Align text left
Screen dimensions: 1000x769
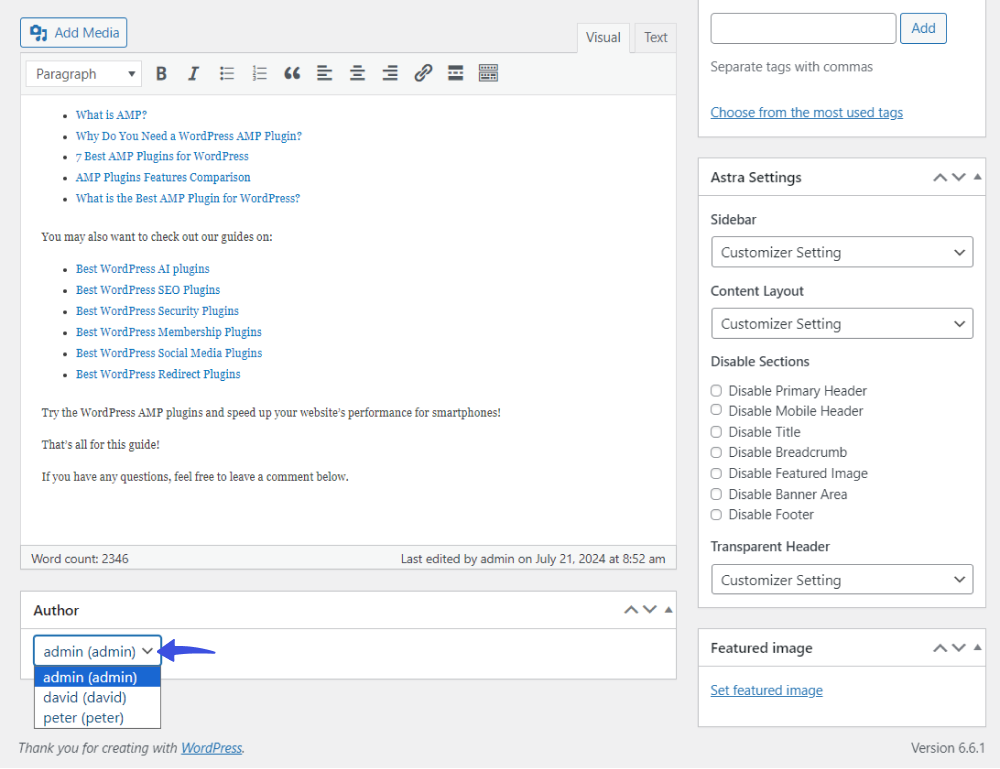pos(325,74)
